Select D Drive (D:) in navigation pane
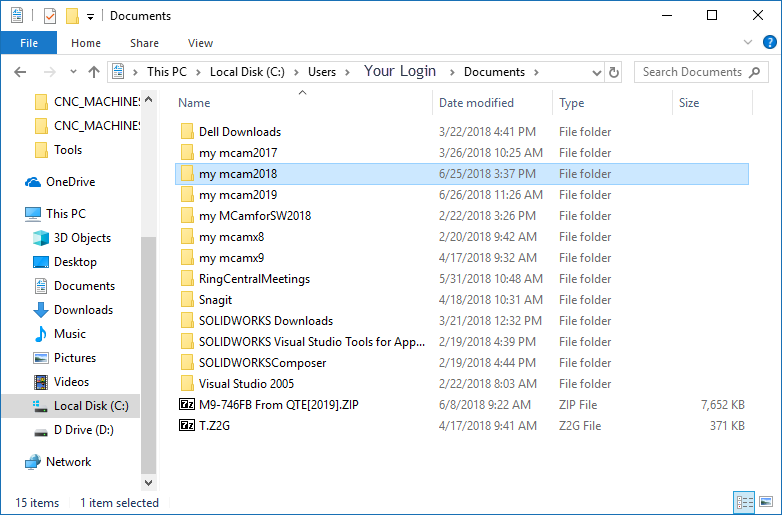This screenshot has width=782, height=515. pyautogui.click(x=73, y=430)
